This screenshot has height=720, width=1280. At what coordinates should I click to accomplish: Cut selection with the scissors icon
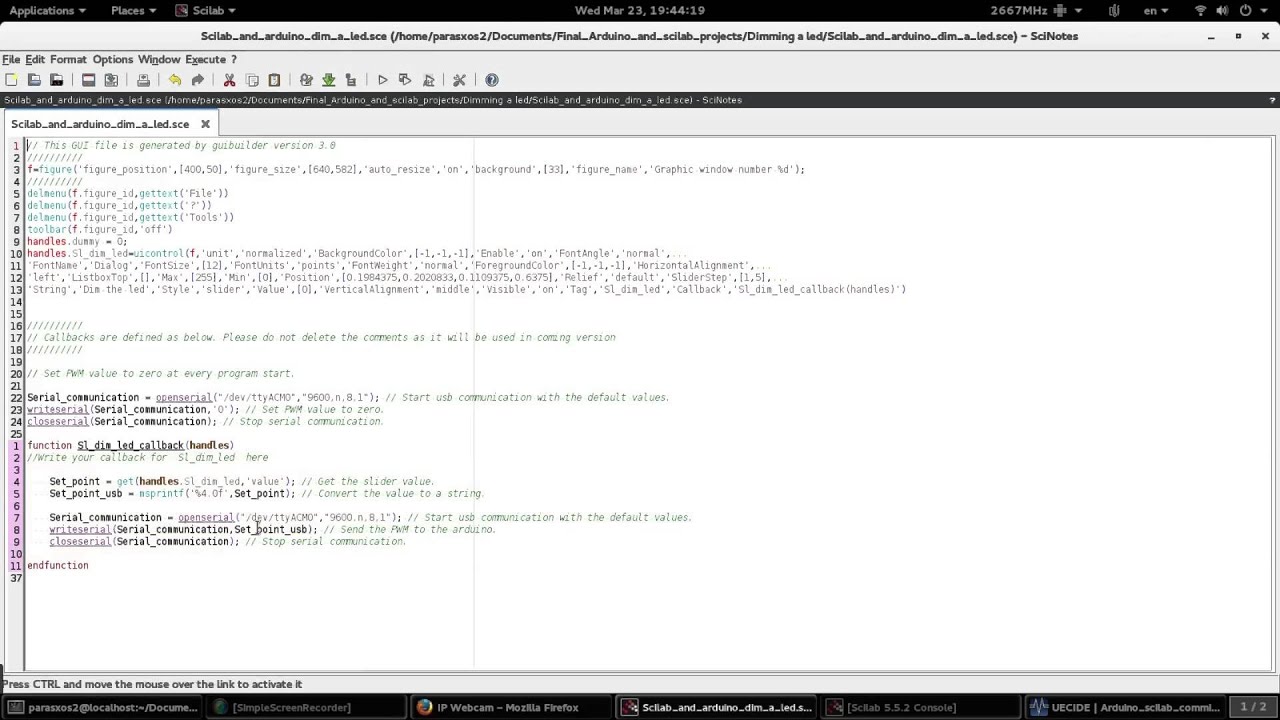click(x=229, y=80)
